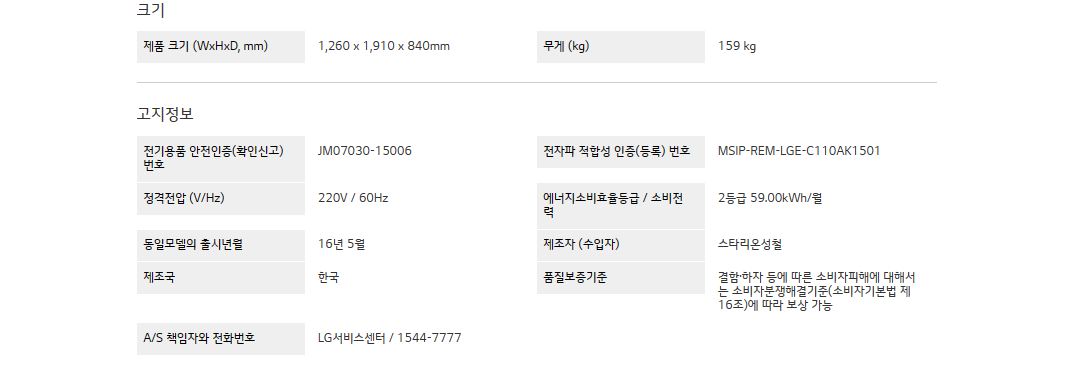Screen dimensions: 1070x371
Task: Click the 1,260 x 1,910 x 840mm value
Action: pos(384,46)
